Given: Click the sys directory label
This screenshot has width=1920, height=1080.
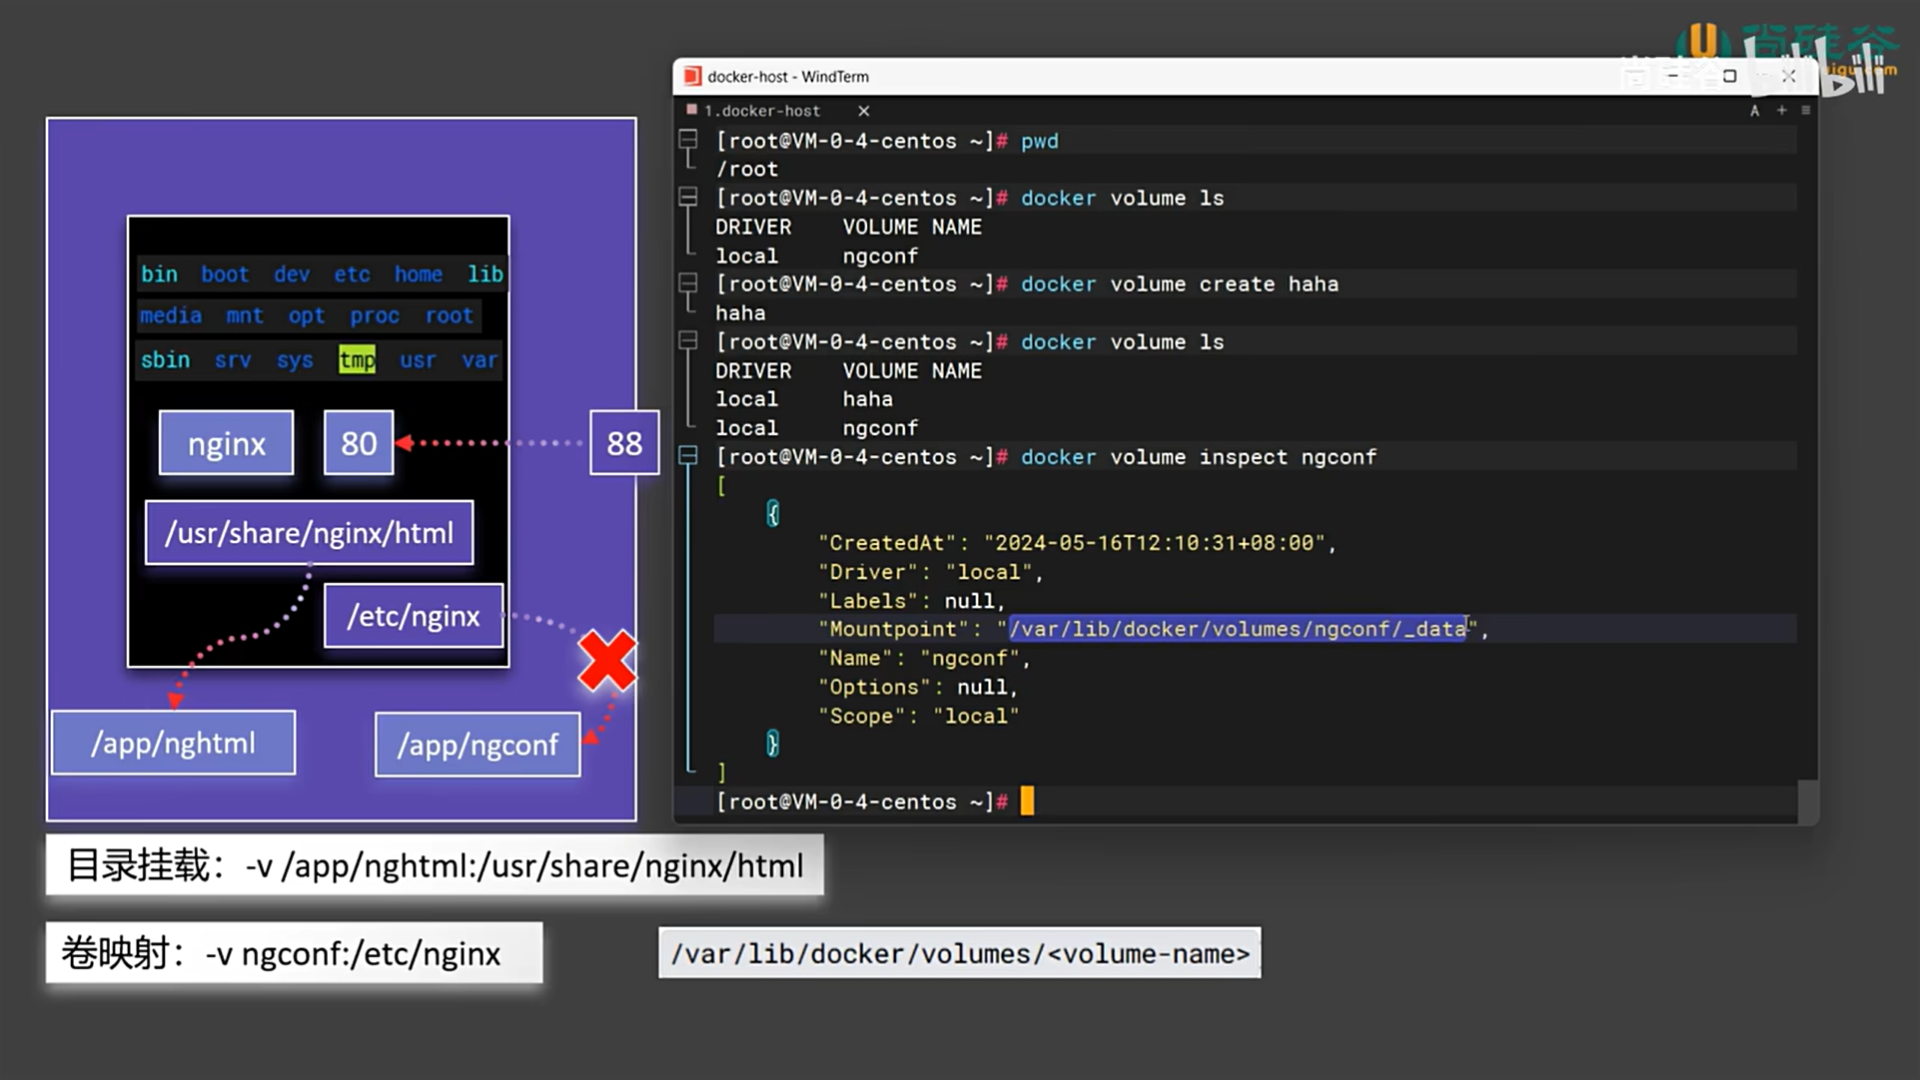Looking at the screenshot, I should (x=295, y=360).
